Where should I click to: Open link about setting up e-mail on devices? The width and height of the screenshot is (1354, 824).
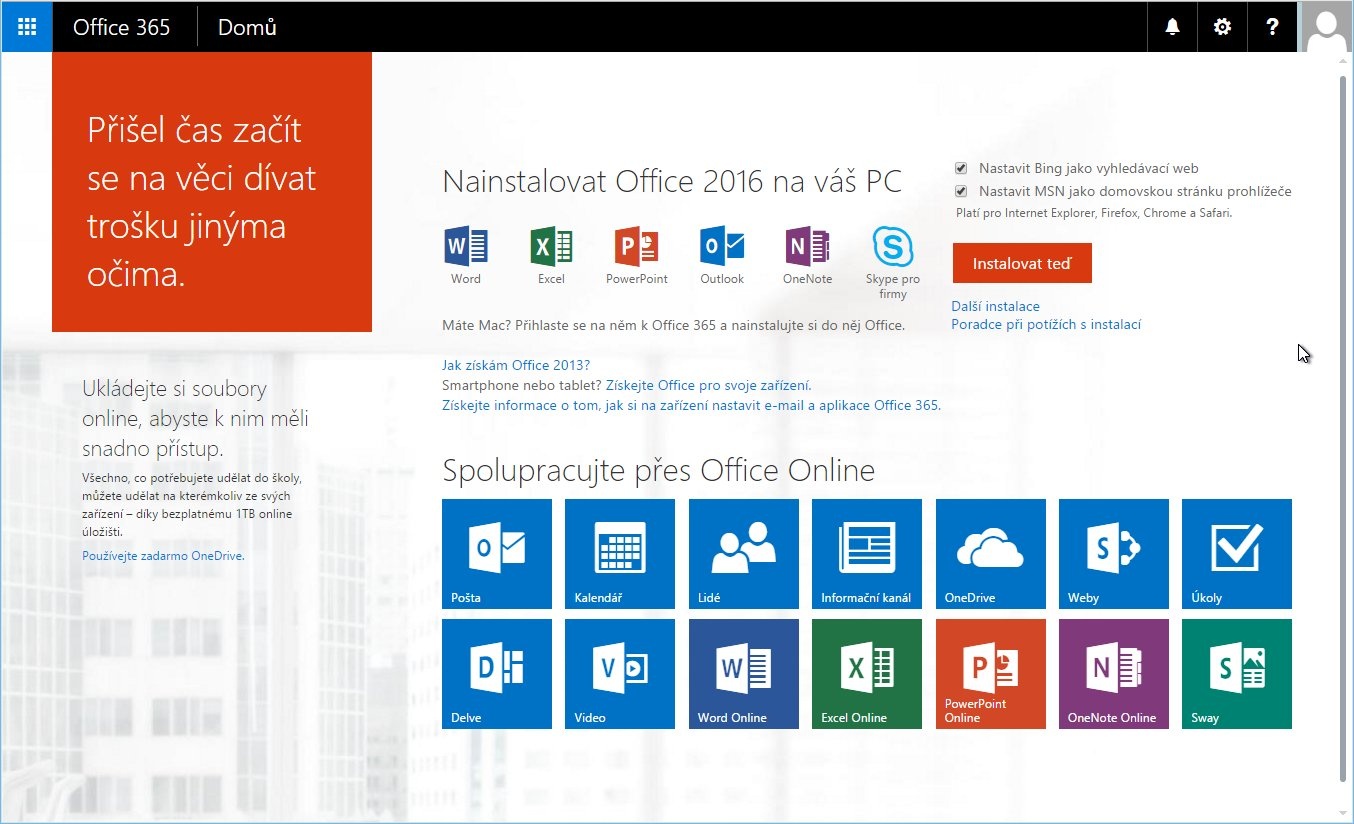[691, 405]
